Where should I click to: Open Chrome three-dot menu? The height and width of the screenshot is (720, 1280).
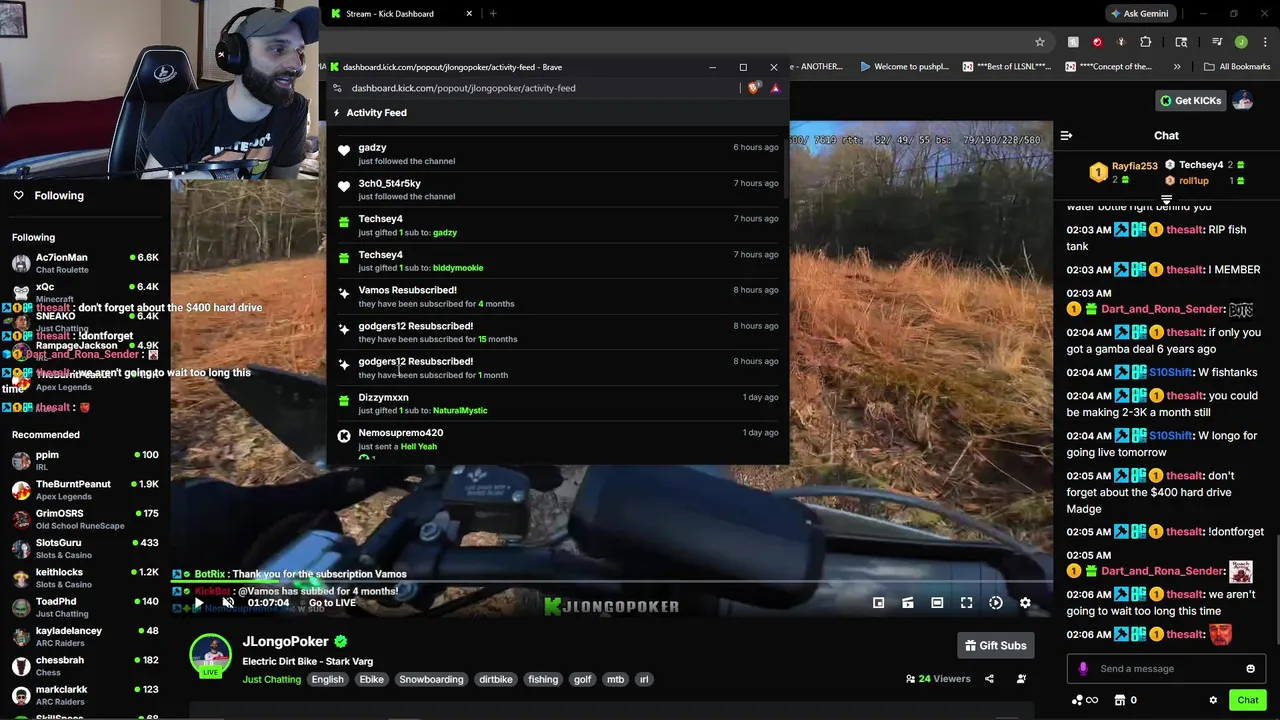[x=1265, y=42]
